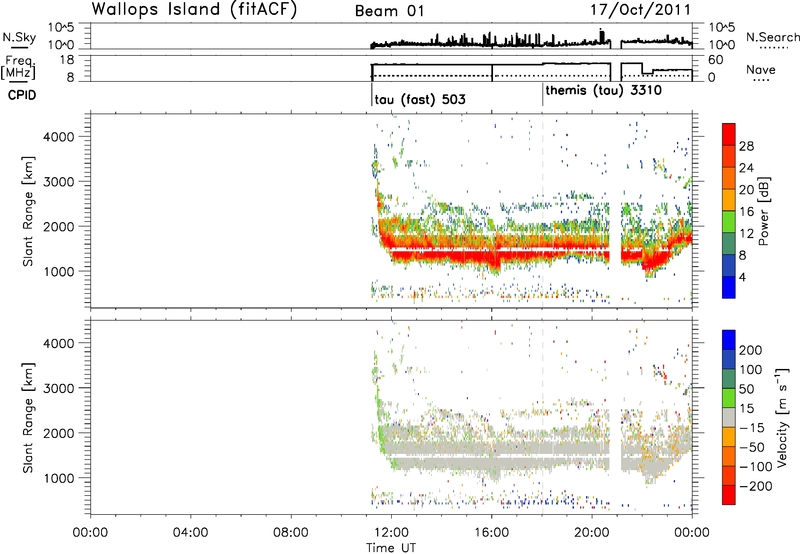This screenshot has width=800, height=554.
Task: Click the '-200' value on the Velocity colorbar
Action: (756, 487)
